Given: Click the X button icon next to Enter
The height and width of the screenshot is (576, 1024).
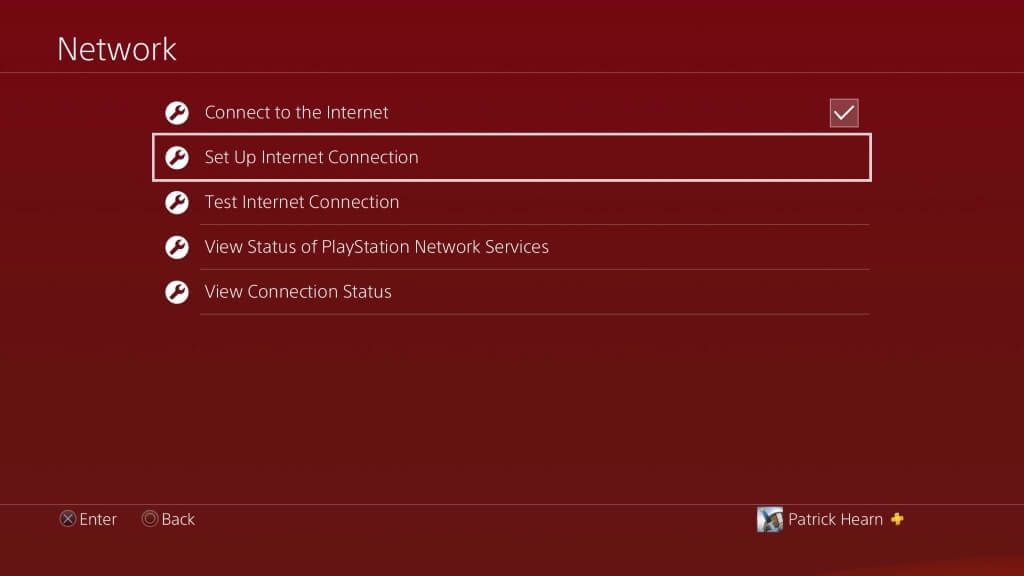Looking at the screenshot, I should tap(68, 519).
